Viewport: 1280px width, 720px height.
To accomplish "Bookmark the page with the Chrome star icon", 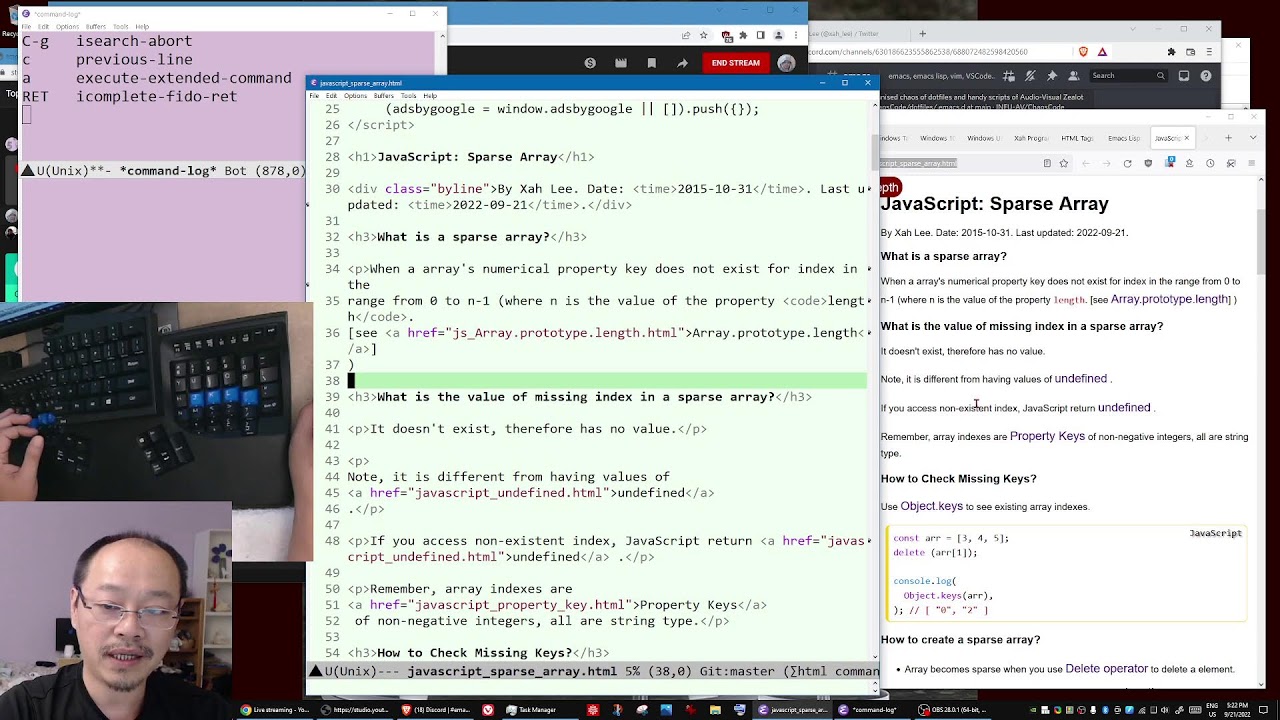I will click(704, 35).
